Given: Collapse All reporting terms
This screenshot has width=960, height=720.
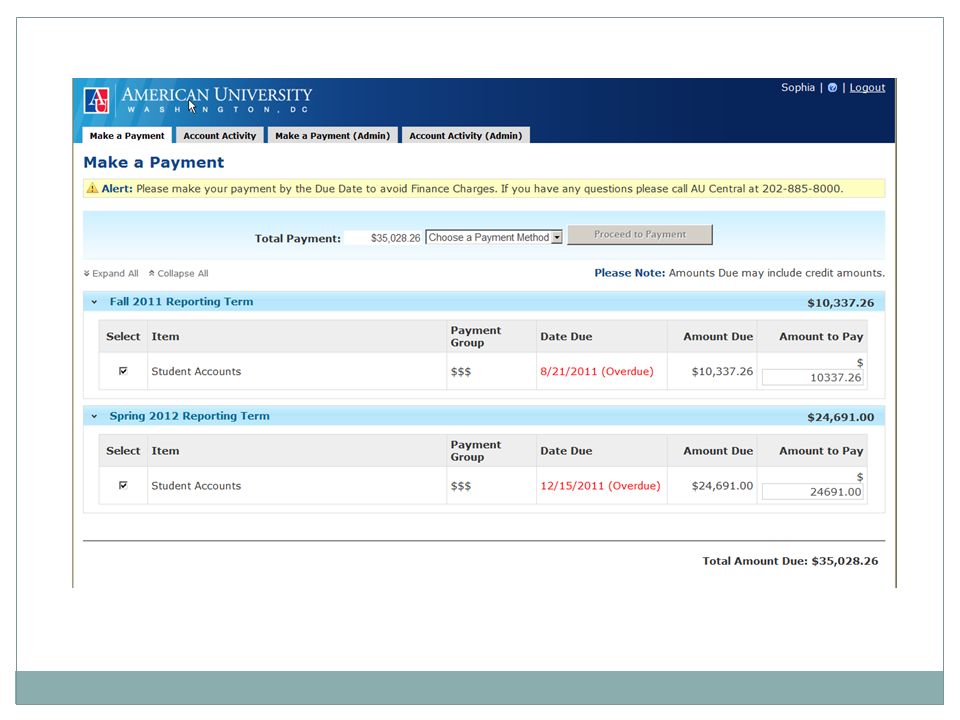Looking at the screenshot, I should click(178, 274).
